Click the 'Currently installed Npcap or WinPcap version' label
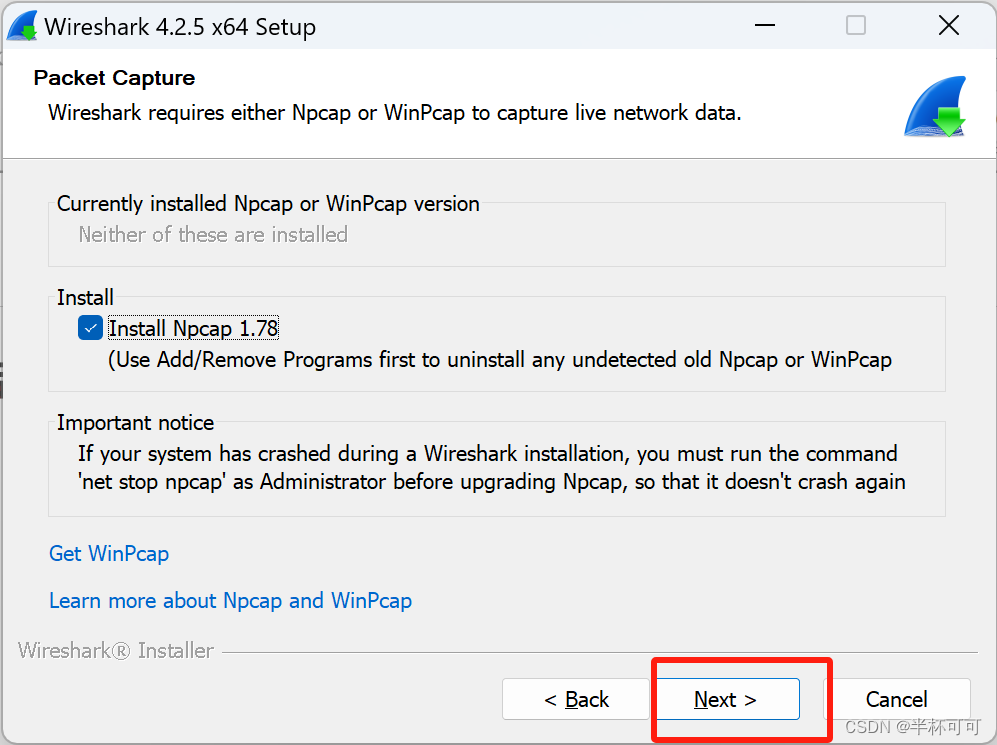The image size is (997, 745). (268, 204)
